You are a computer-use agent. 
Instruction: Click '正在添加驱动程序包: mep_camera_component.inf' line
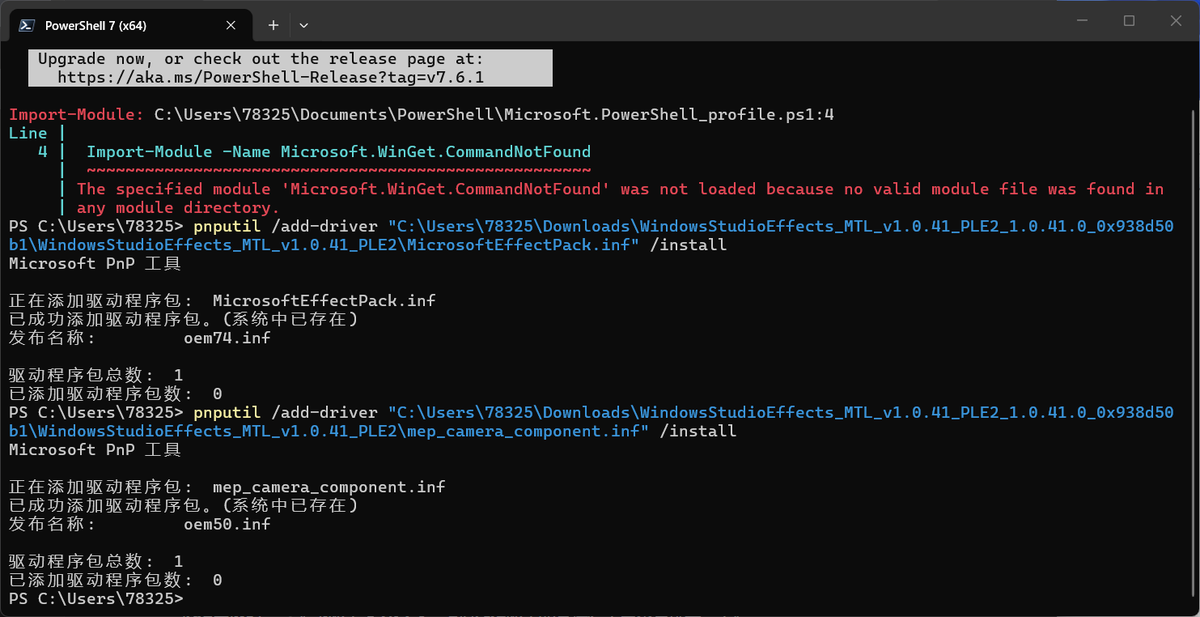[x=227, y=487]
